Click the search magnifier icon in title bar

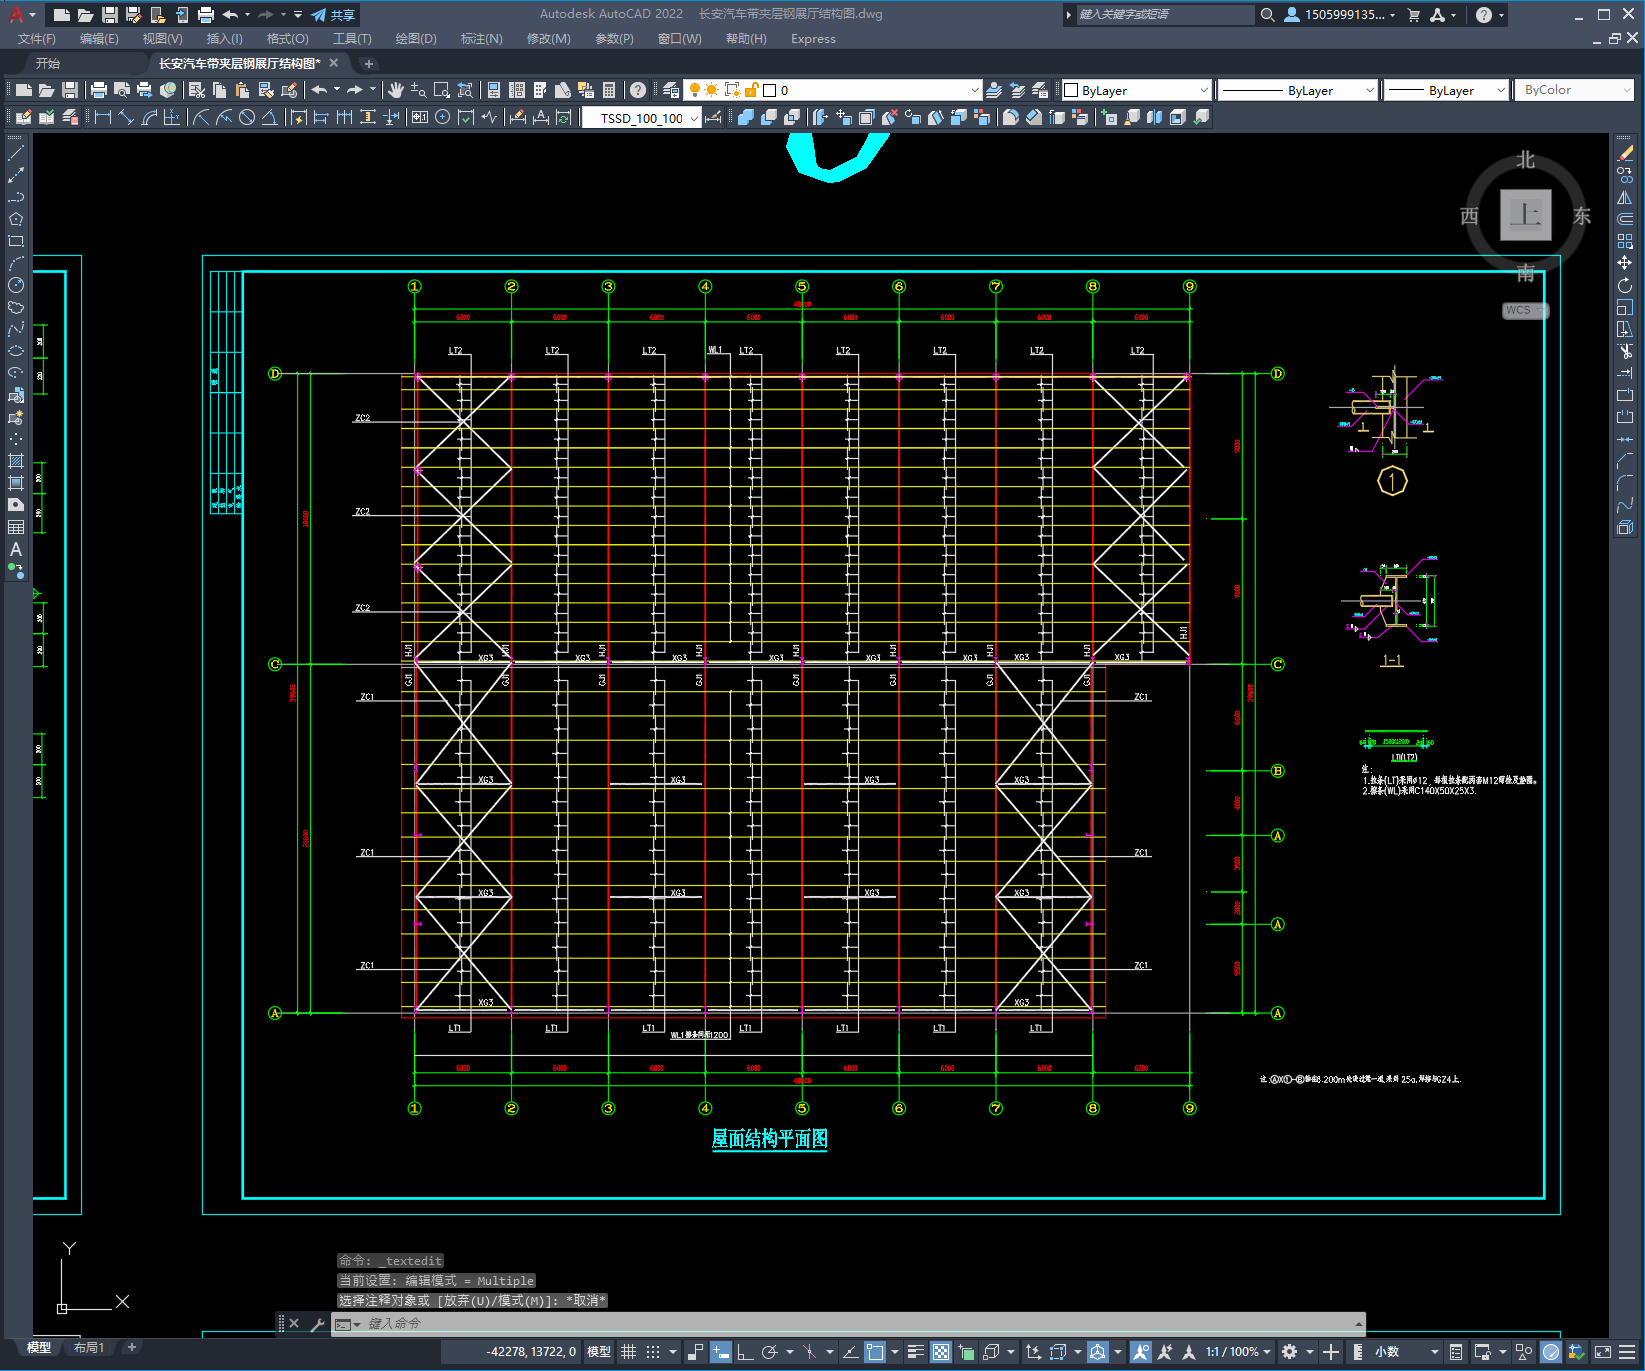tap(1267, 15)
